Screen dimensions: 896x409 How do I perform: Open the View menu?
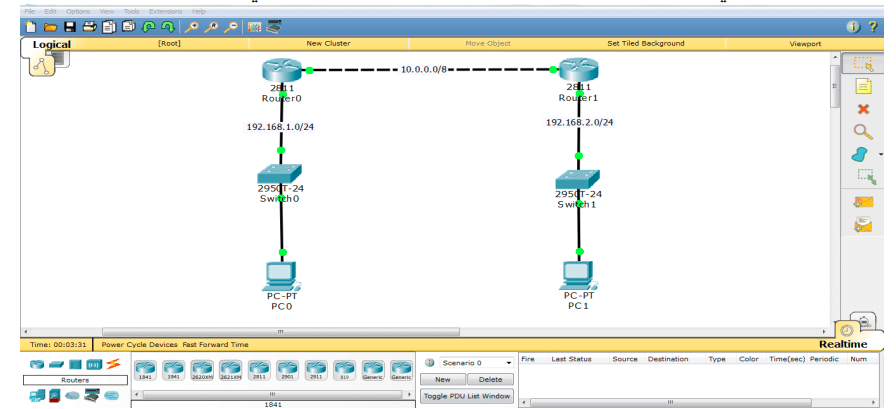click(106, 11)
